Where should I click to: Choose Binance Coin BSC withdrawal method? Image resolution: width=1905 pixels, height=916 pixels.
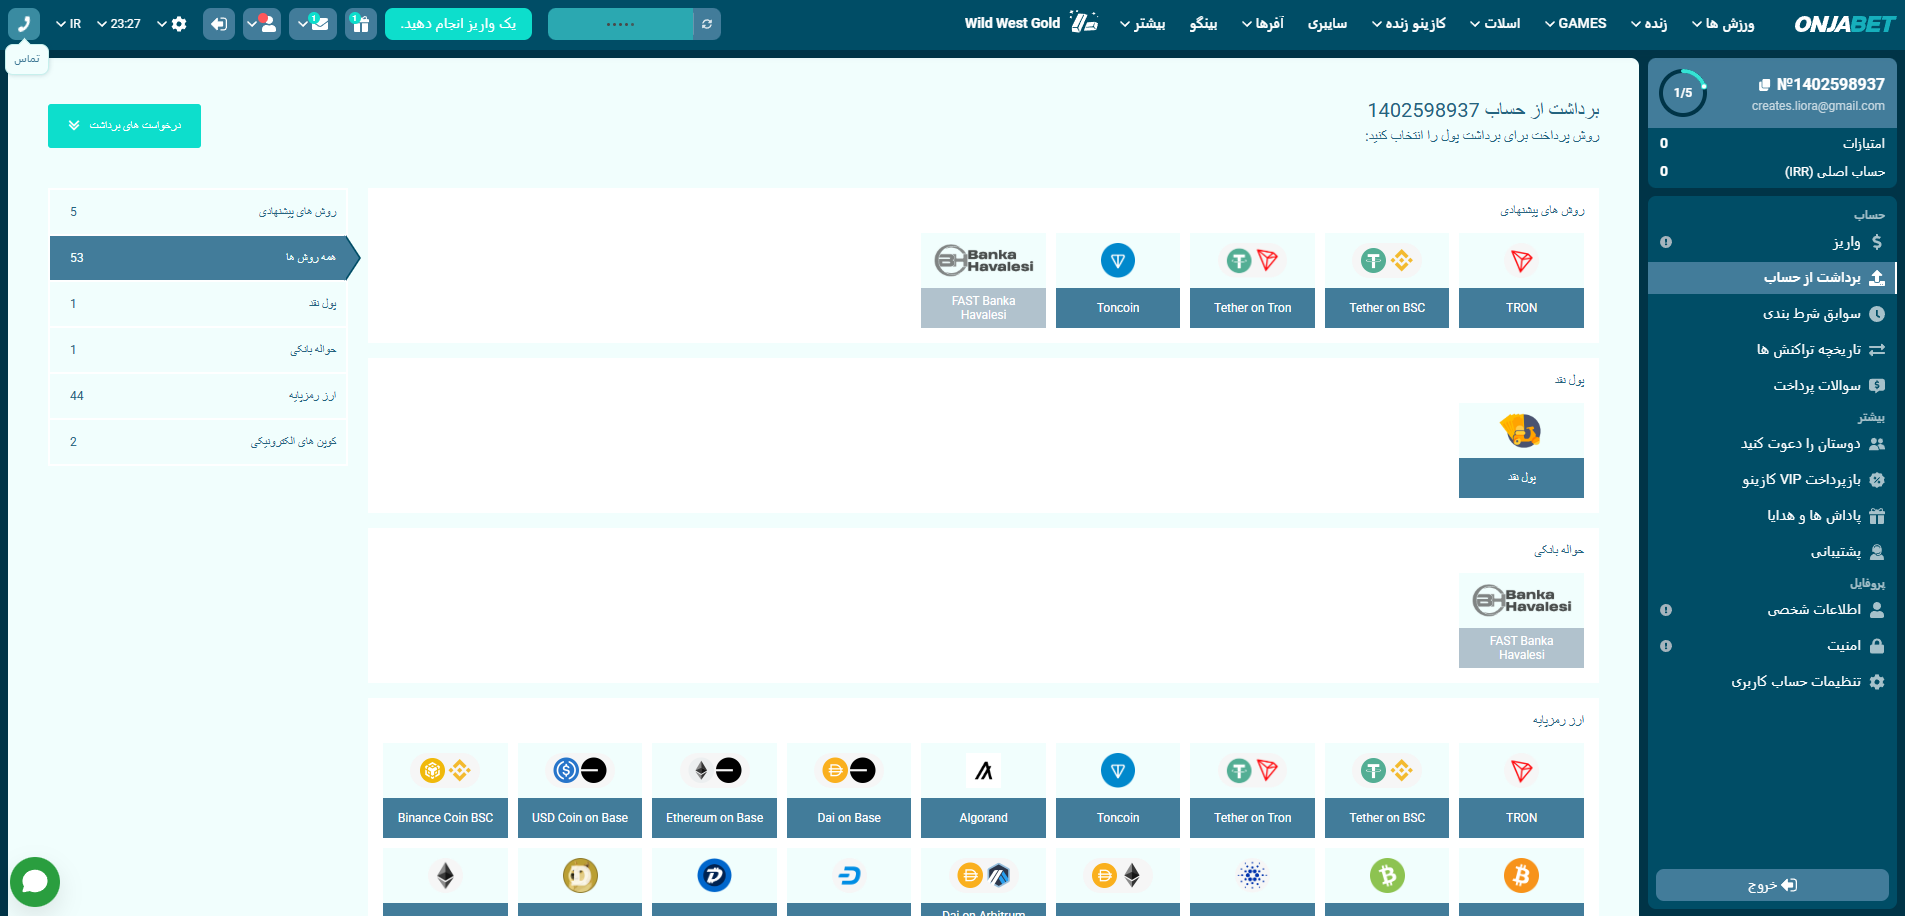[445, 790]
